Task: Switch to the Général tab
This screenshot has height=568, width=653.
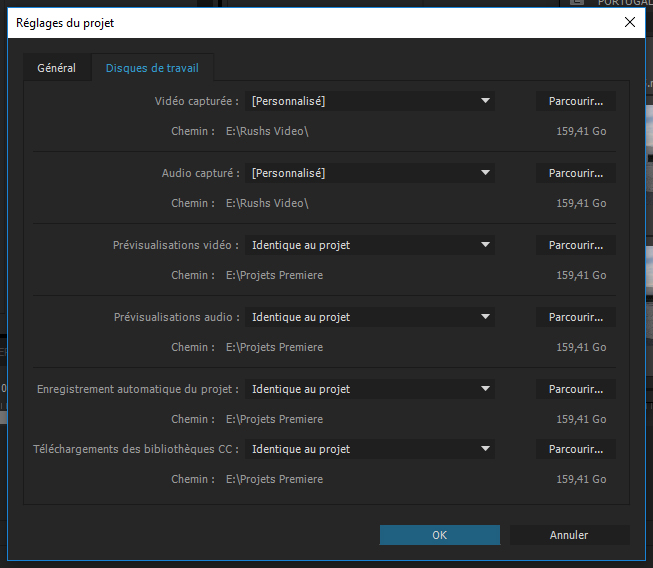Action: [x=57, y=68]
